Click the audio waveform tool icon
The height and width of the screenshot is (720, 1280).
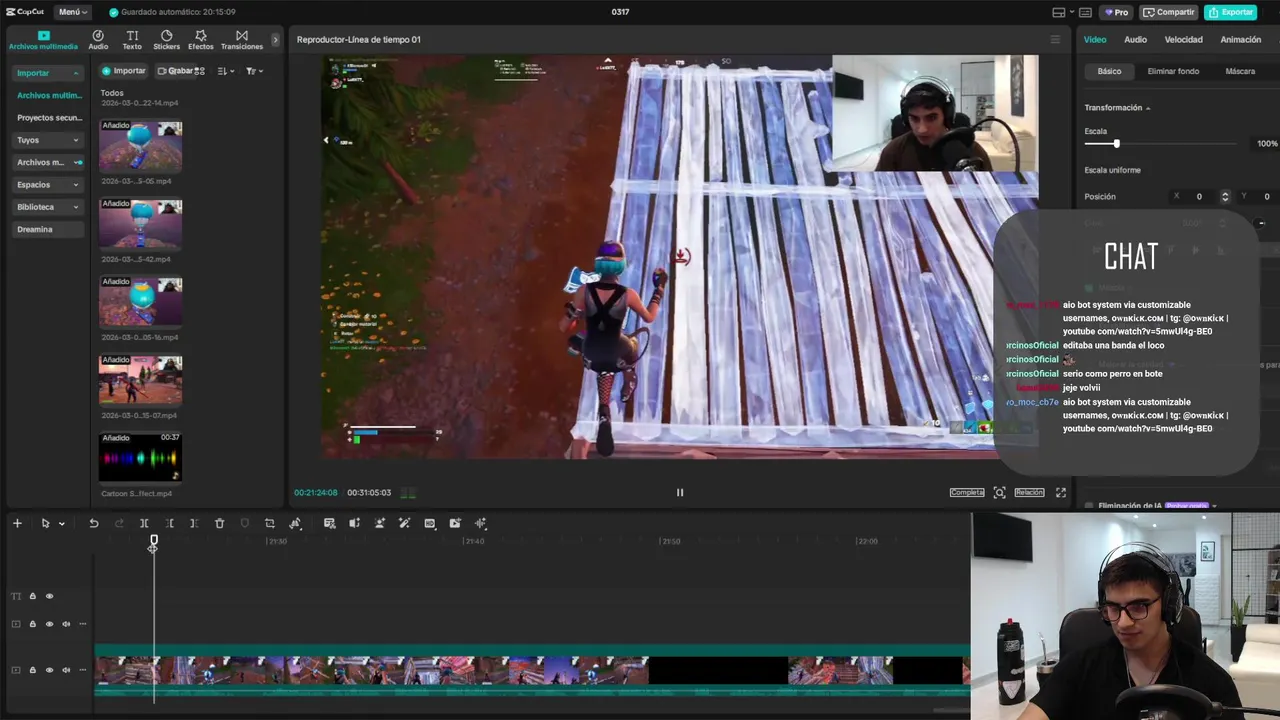(x=480, y=523)
